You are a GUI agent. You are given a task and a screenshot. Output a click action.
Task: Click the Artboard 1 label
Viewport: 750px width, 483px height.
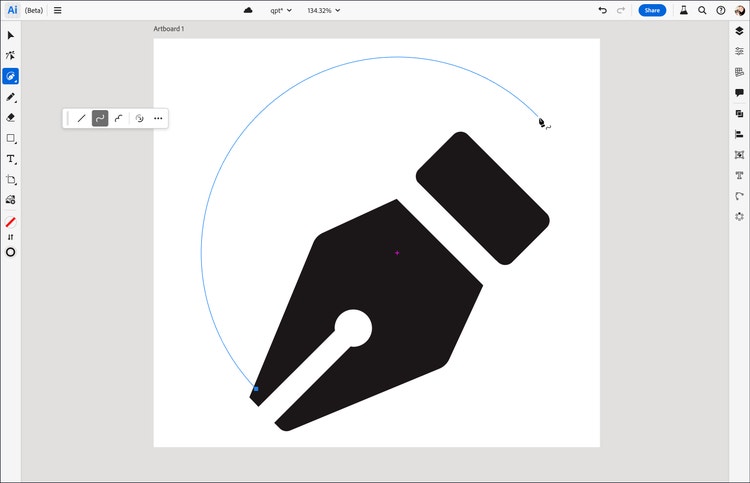[168, 29]
